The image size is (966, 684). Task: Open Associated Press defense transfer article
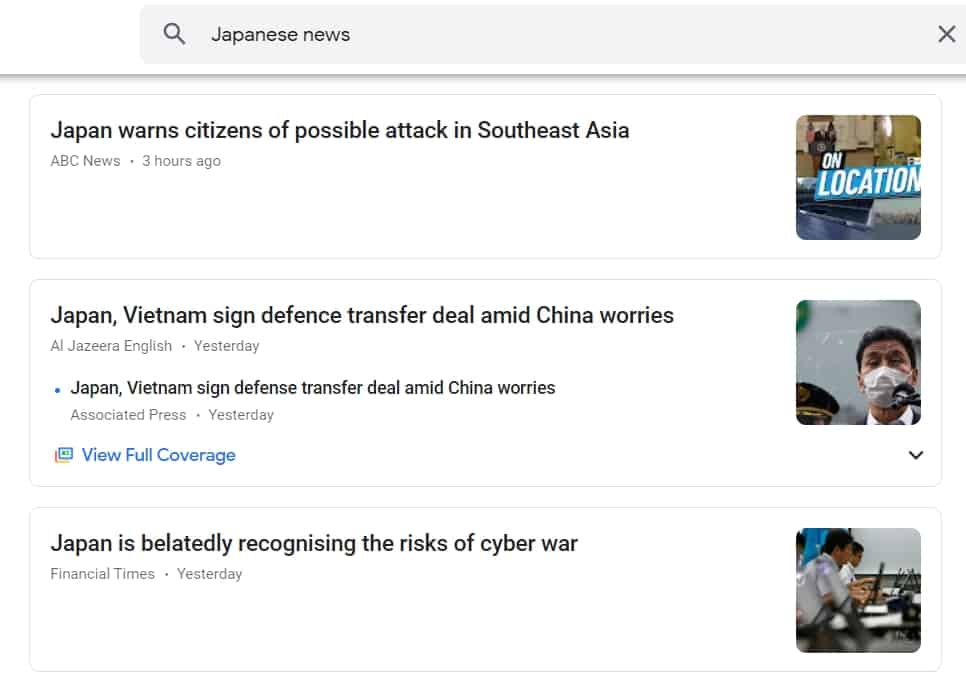pyautogui.click(x=313, y=388)
